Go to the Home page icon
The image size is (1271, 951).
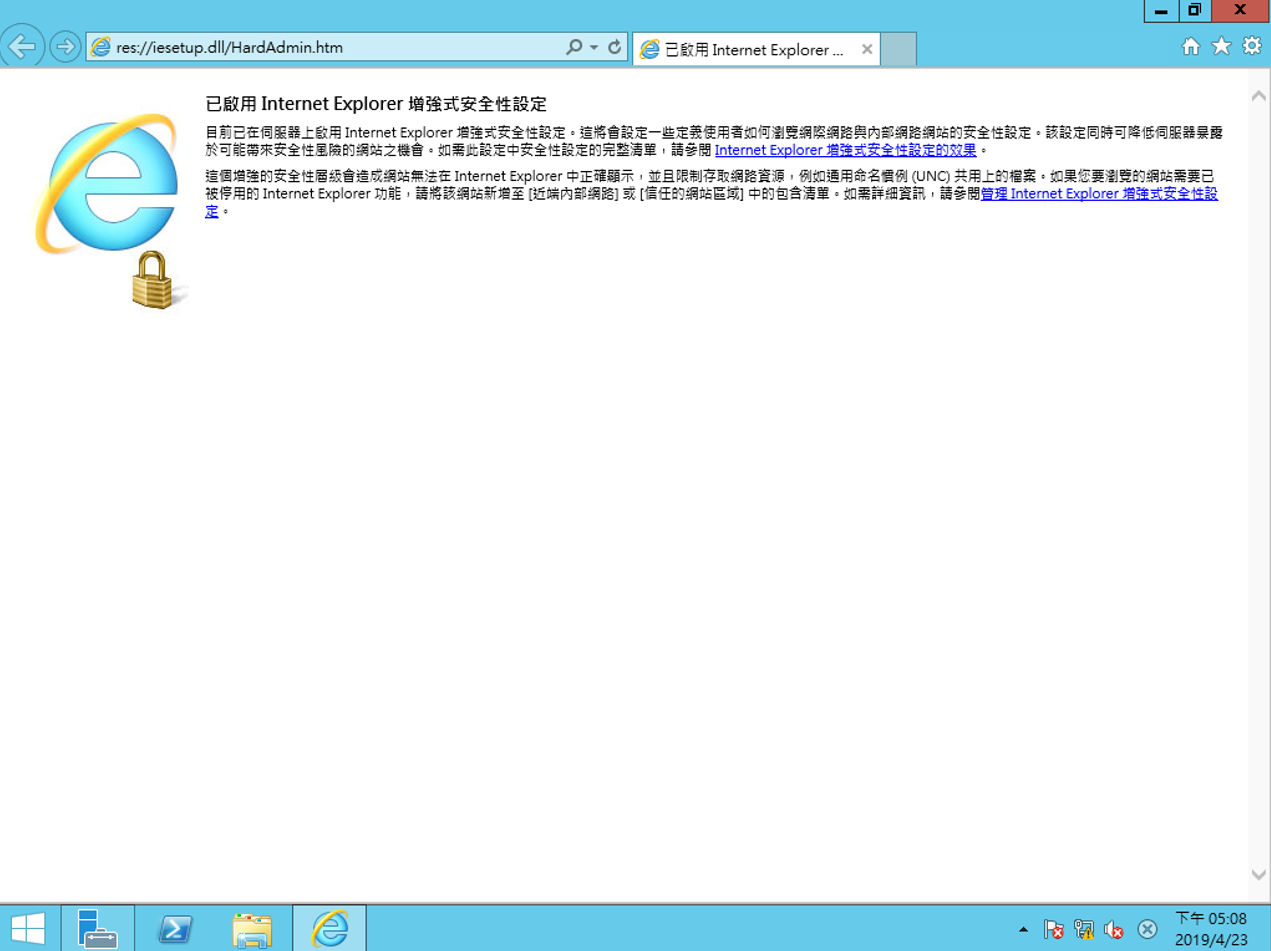coord(1191,46)
